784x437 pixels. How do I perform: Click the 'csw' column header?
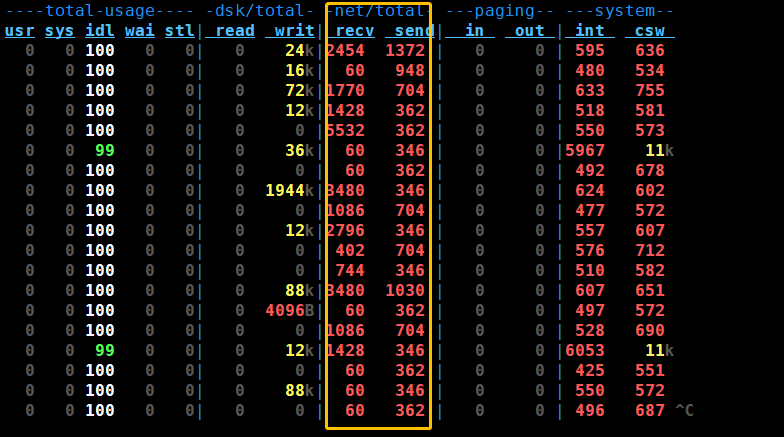[650, 30]
